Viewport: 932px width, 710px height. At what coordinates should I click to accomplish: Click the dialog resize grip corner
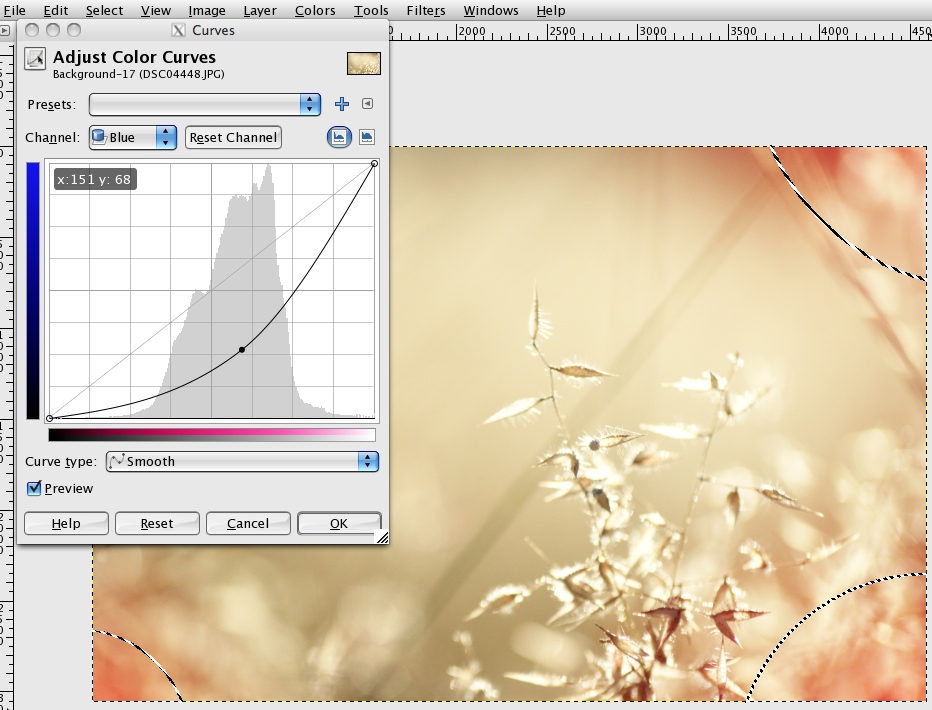coord(382,537)
